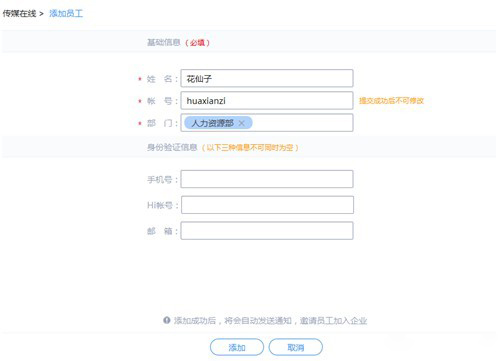Focus the 姓名 field containing 花仙子
The height and width of the screenshot is (361, 498).
tap(267, 78)
